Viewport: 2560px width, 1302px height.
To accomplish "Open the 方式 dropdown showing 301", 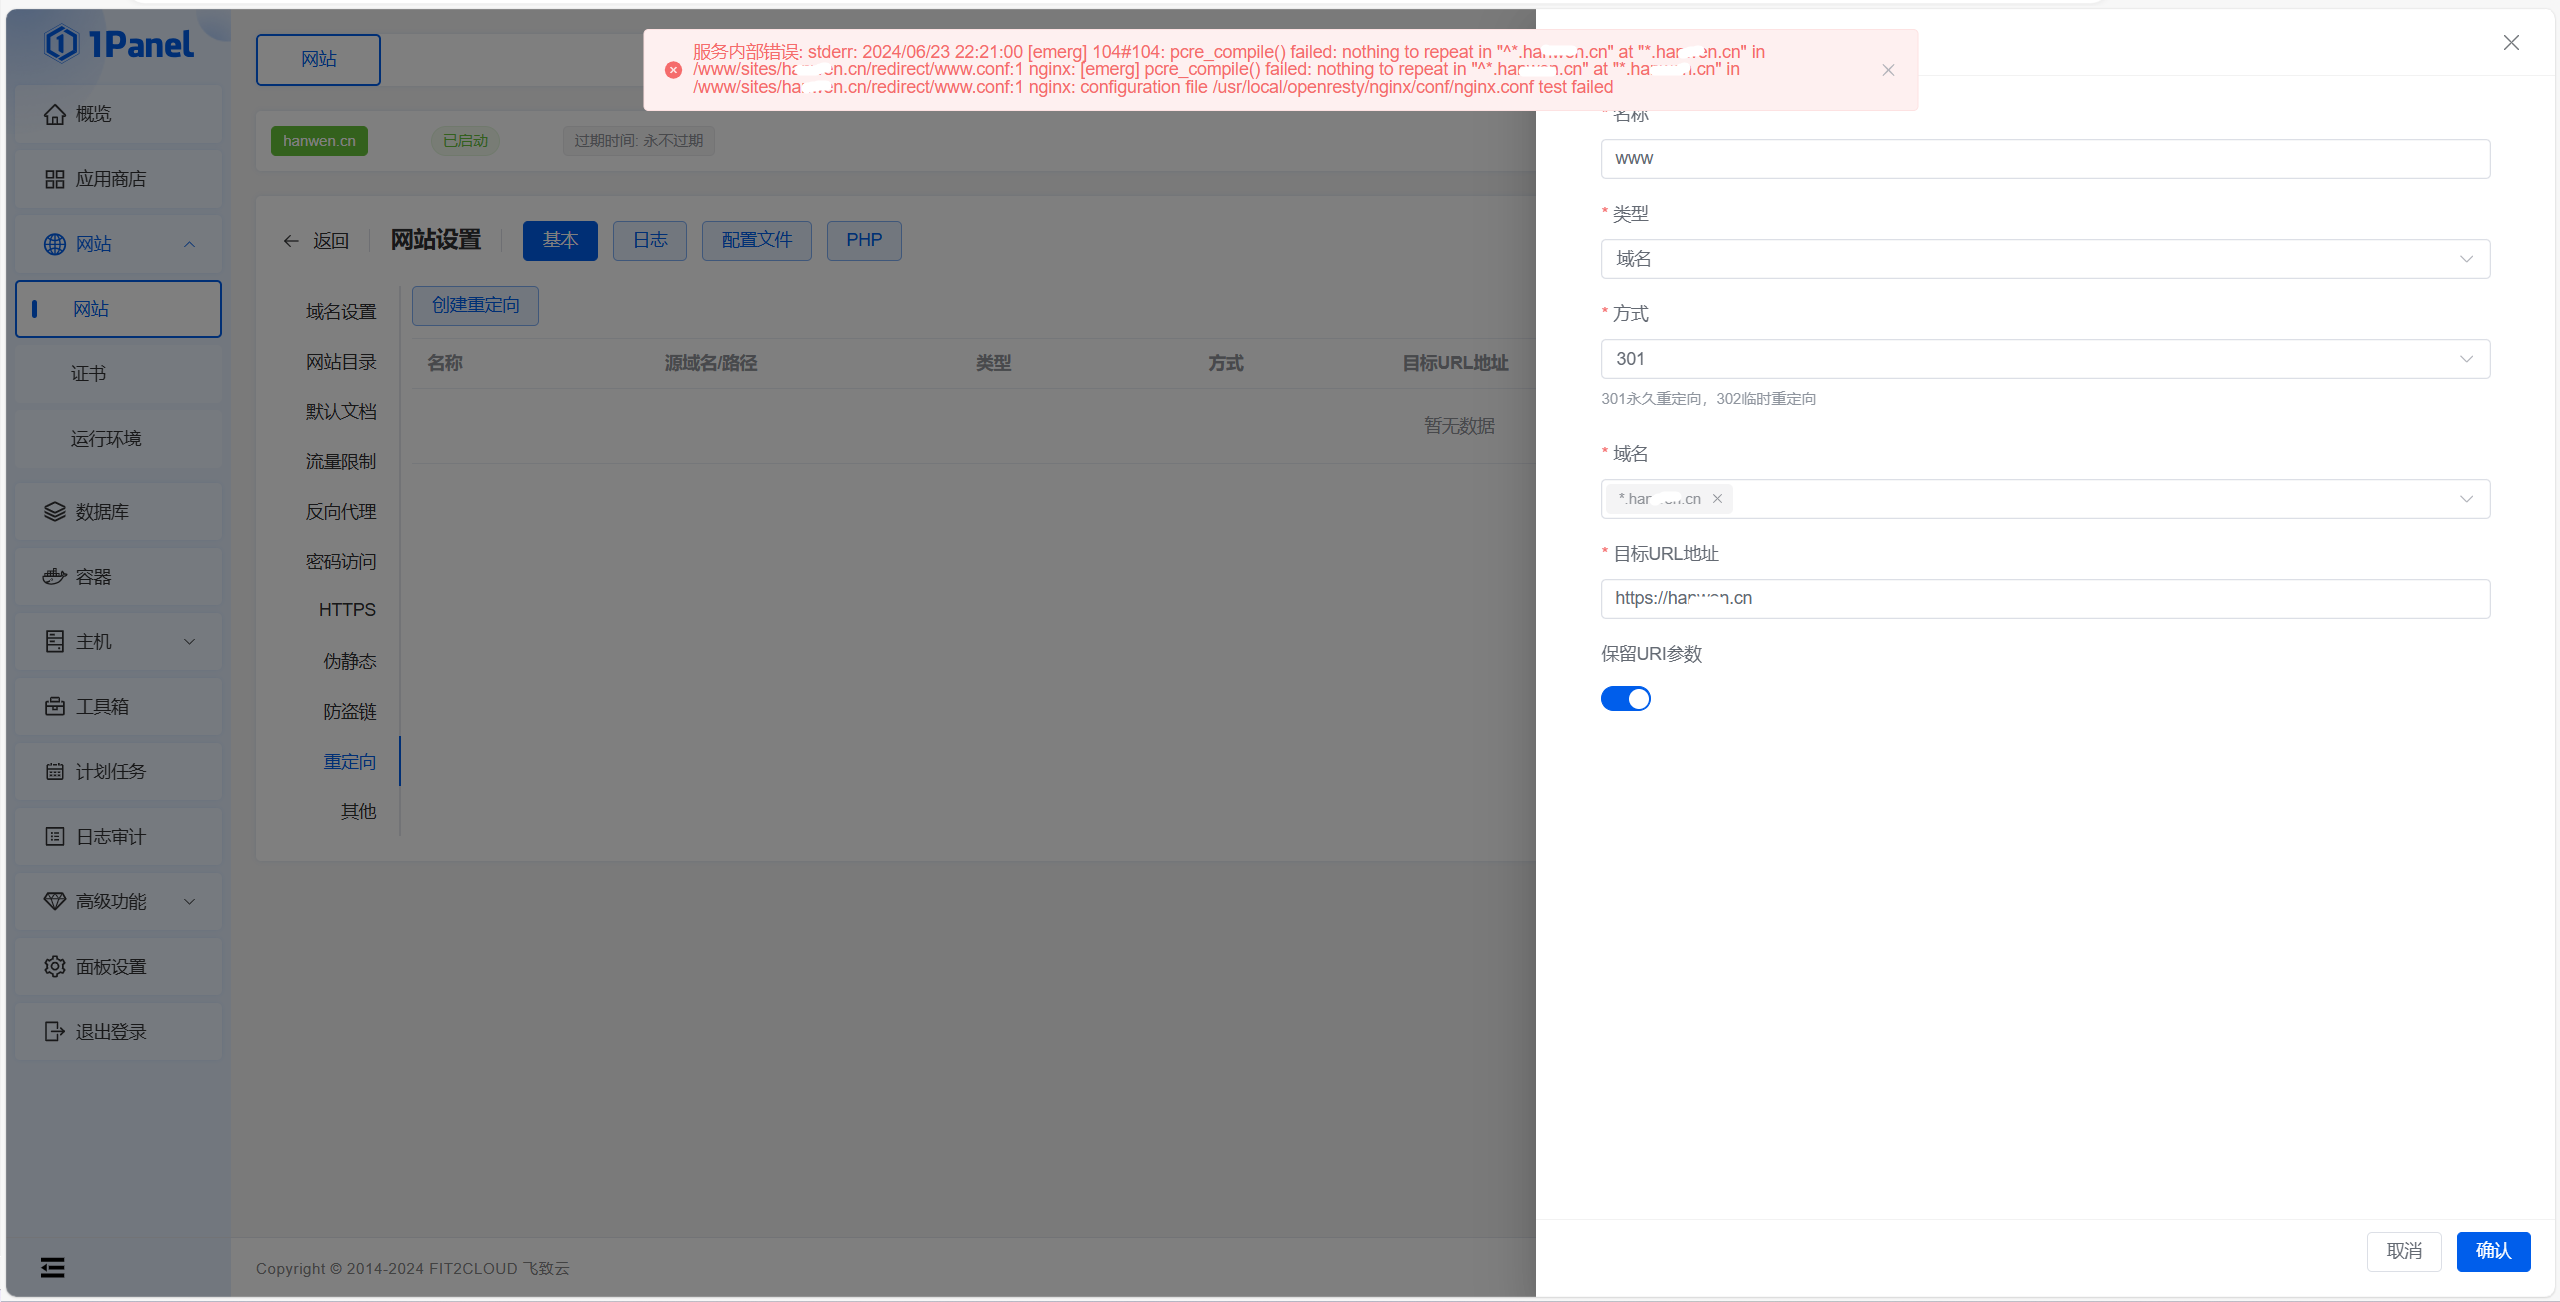I will pyautogui.click(x=2045, y=359).
